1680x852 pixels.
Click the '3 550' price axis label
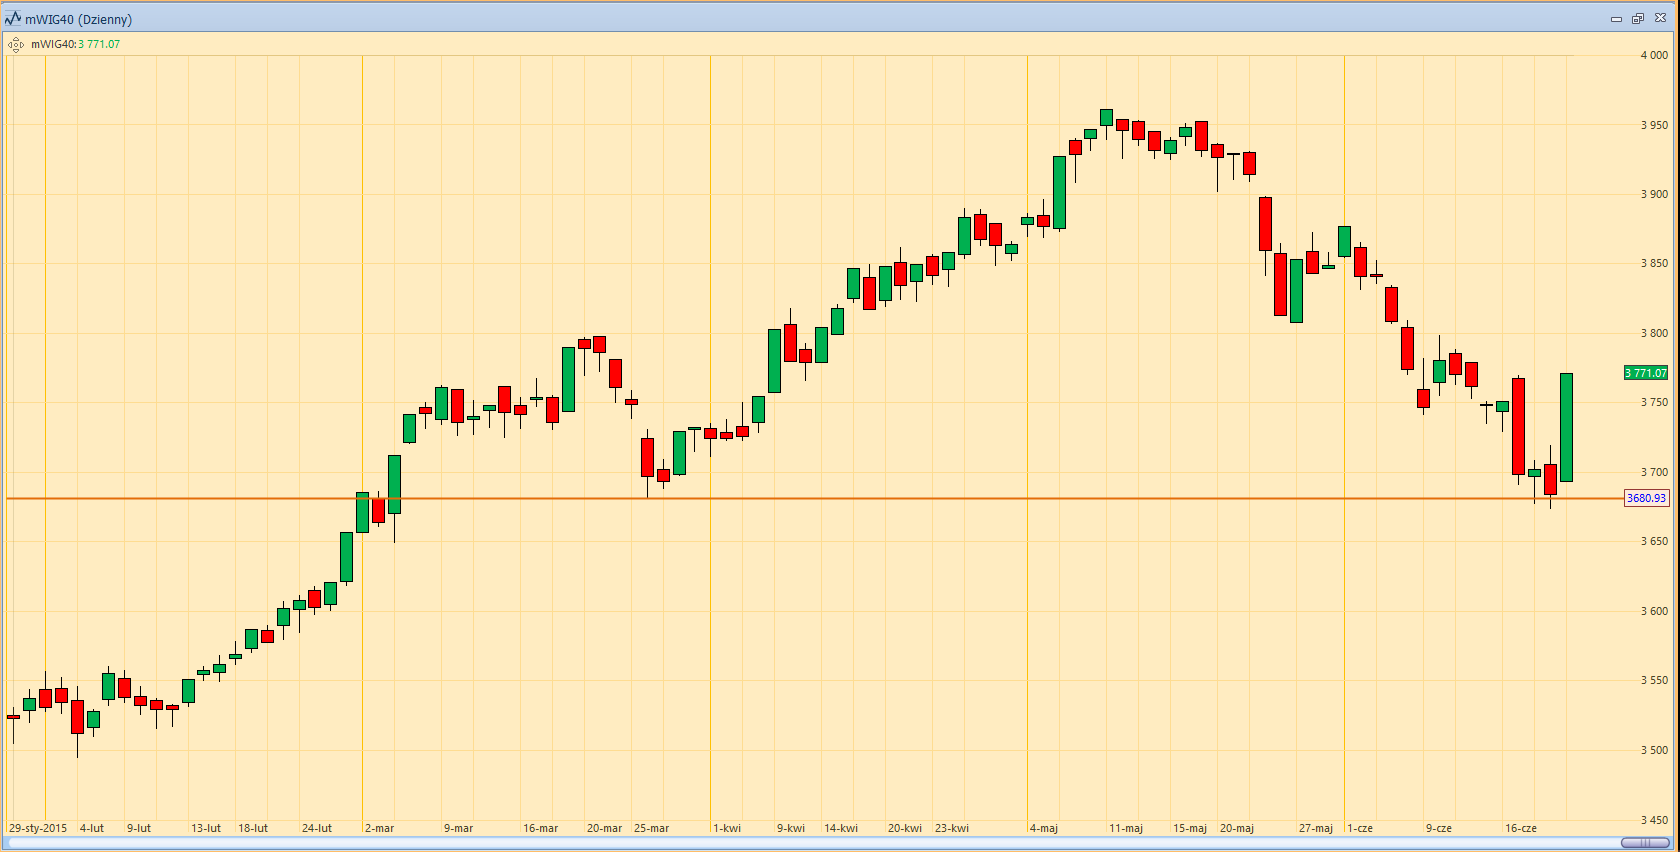click(1654, 680)
